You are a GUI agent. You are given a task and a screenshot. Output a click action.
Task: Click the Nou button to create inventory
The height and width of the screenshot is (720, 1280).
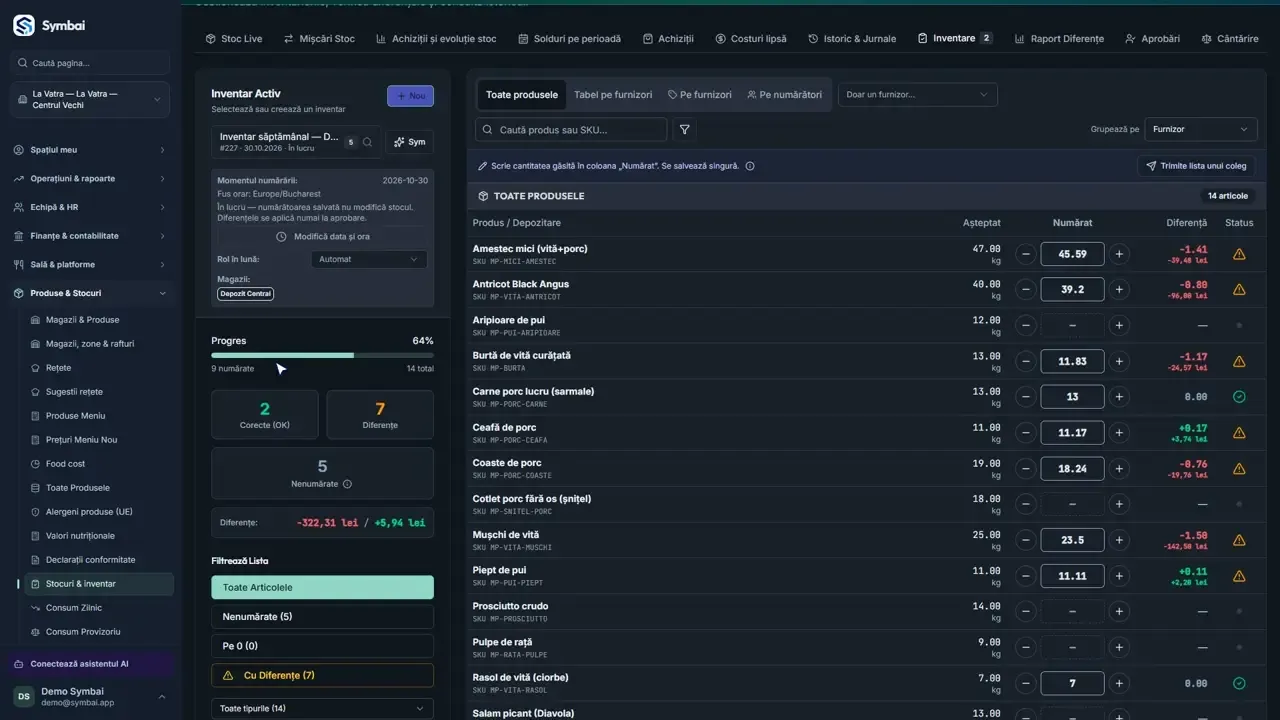click(x=410, y=96)
